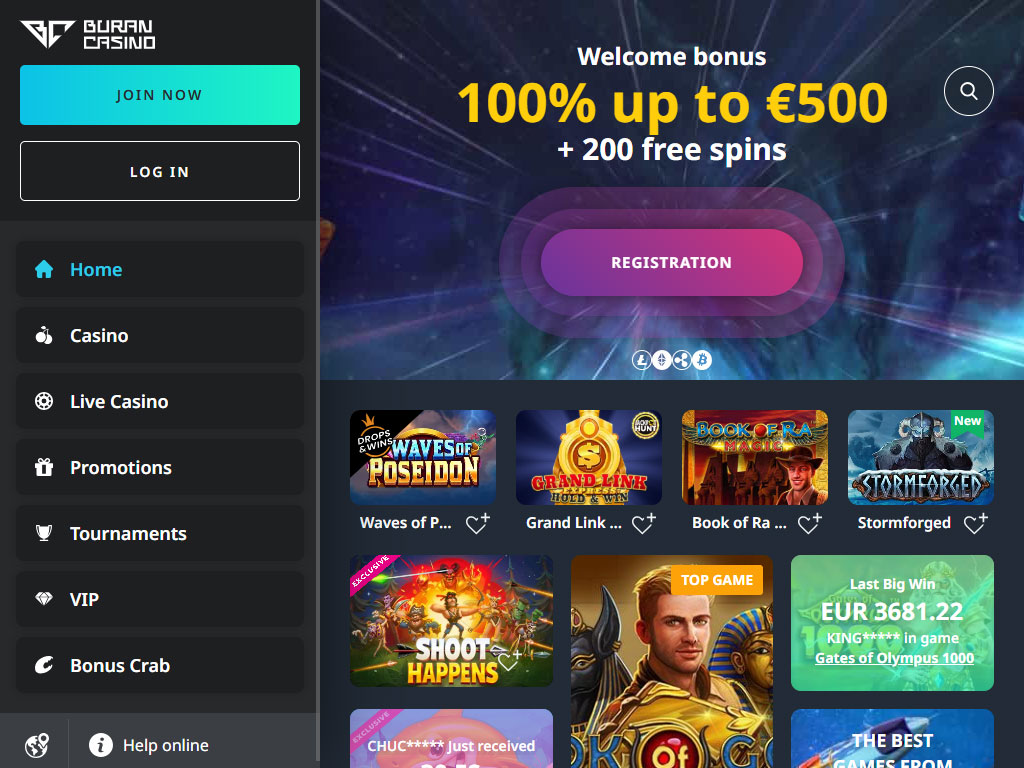Open the Bonus Crab menu item
This screenshot has width=1024, height=768.
pyautogui.click(x=160, y=665)
